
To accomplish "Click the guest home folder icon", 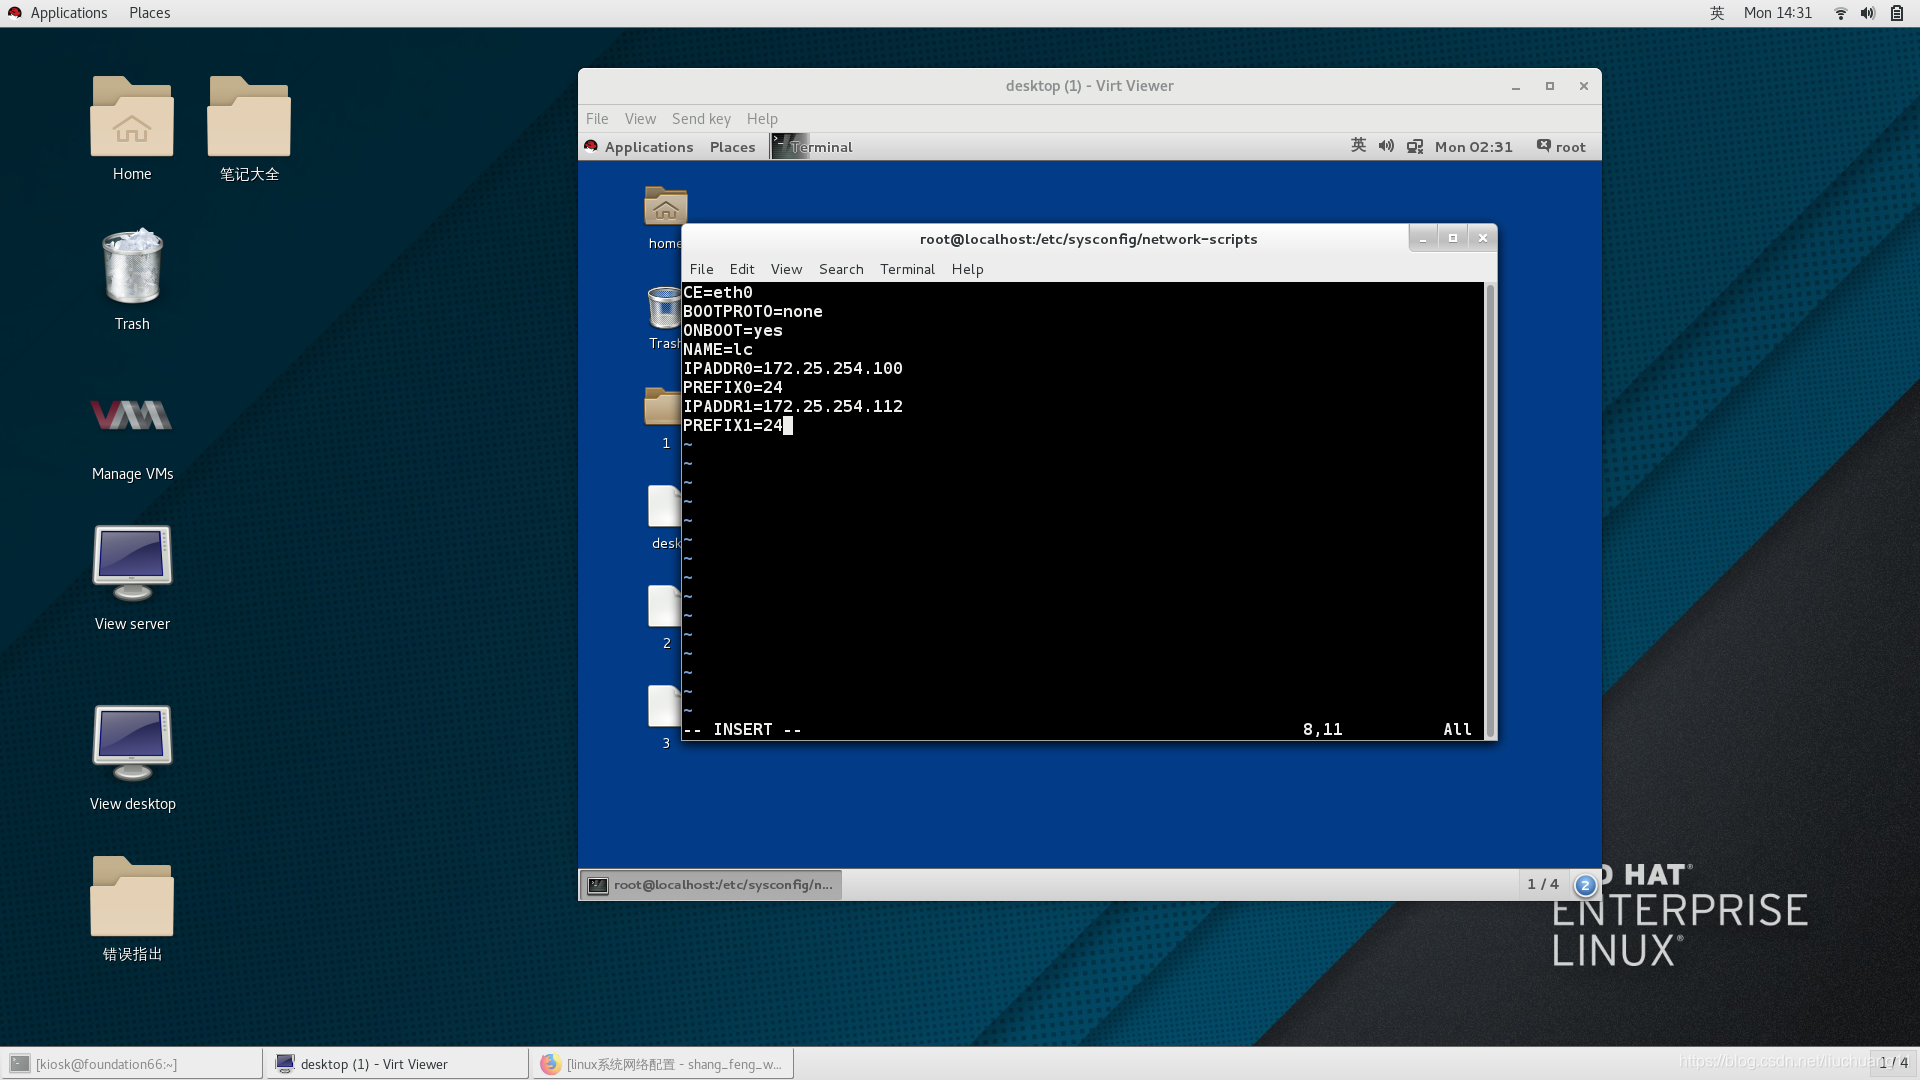I will pyautogui.click(x=665, y=206).
